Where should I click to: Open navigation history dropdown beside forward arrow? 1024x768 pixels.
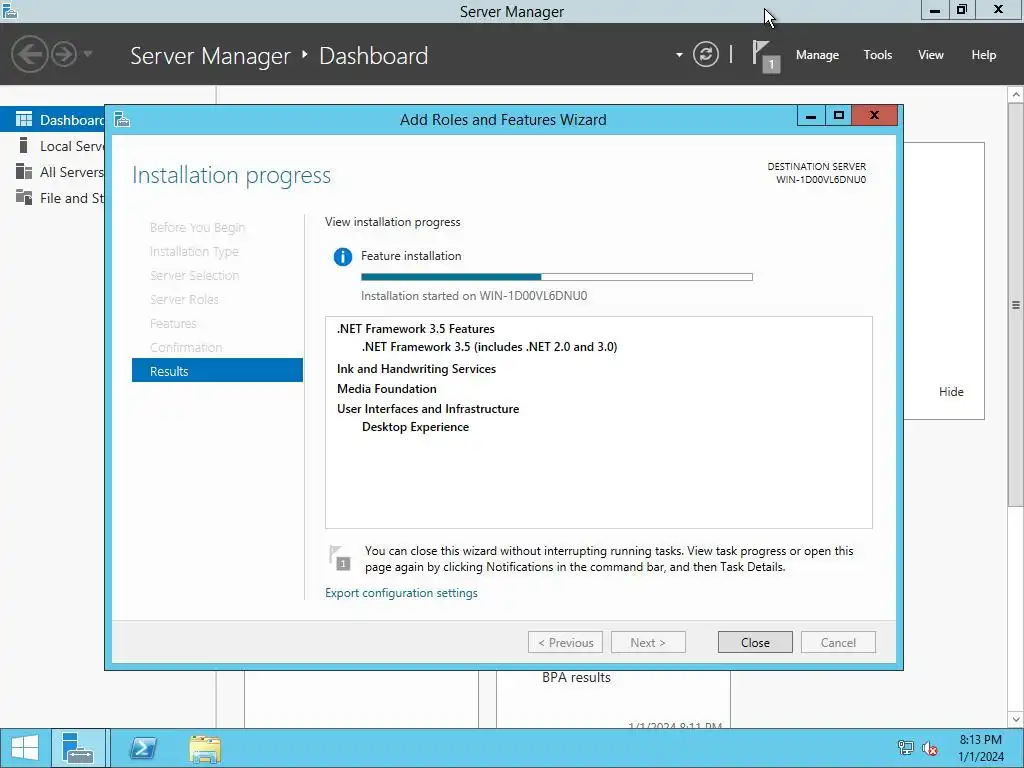tap(88, 54)
